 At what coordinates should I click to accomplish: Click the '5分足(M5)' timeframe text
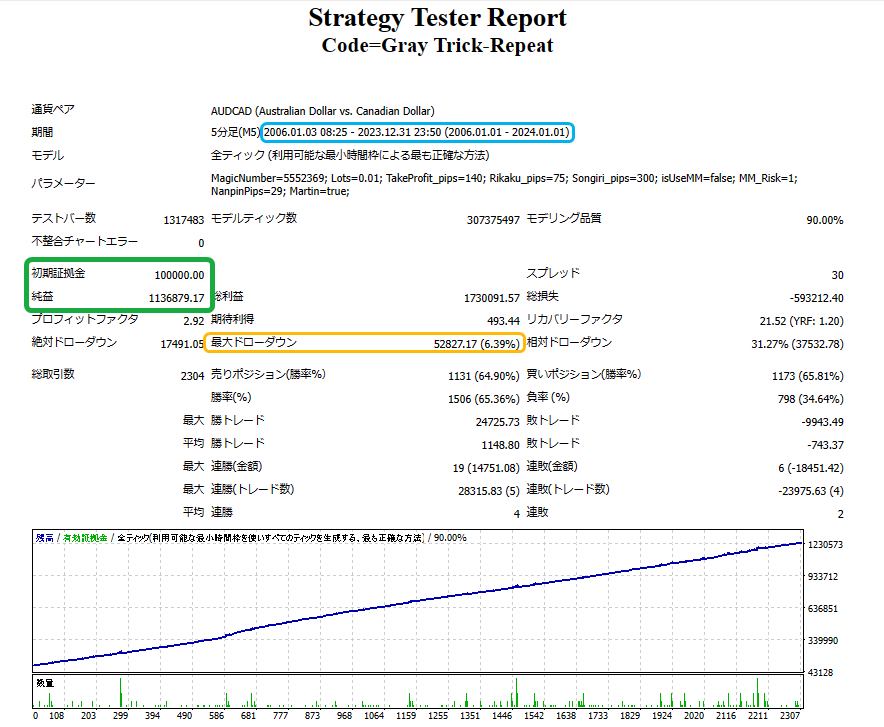(235, 132)
